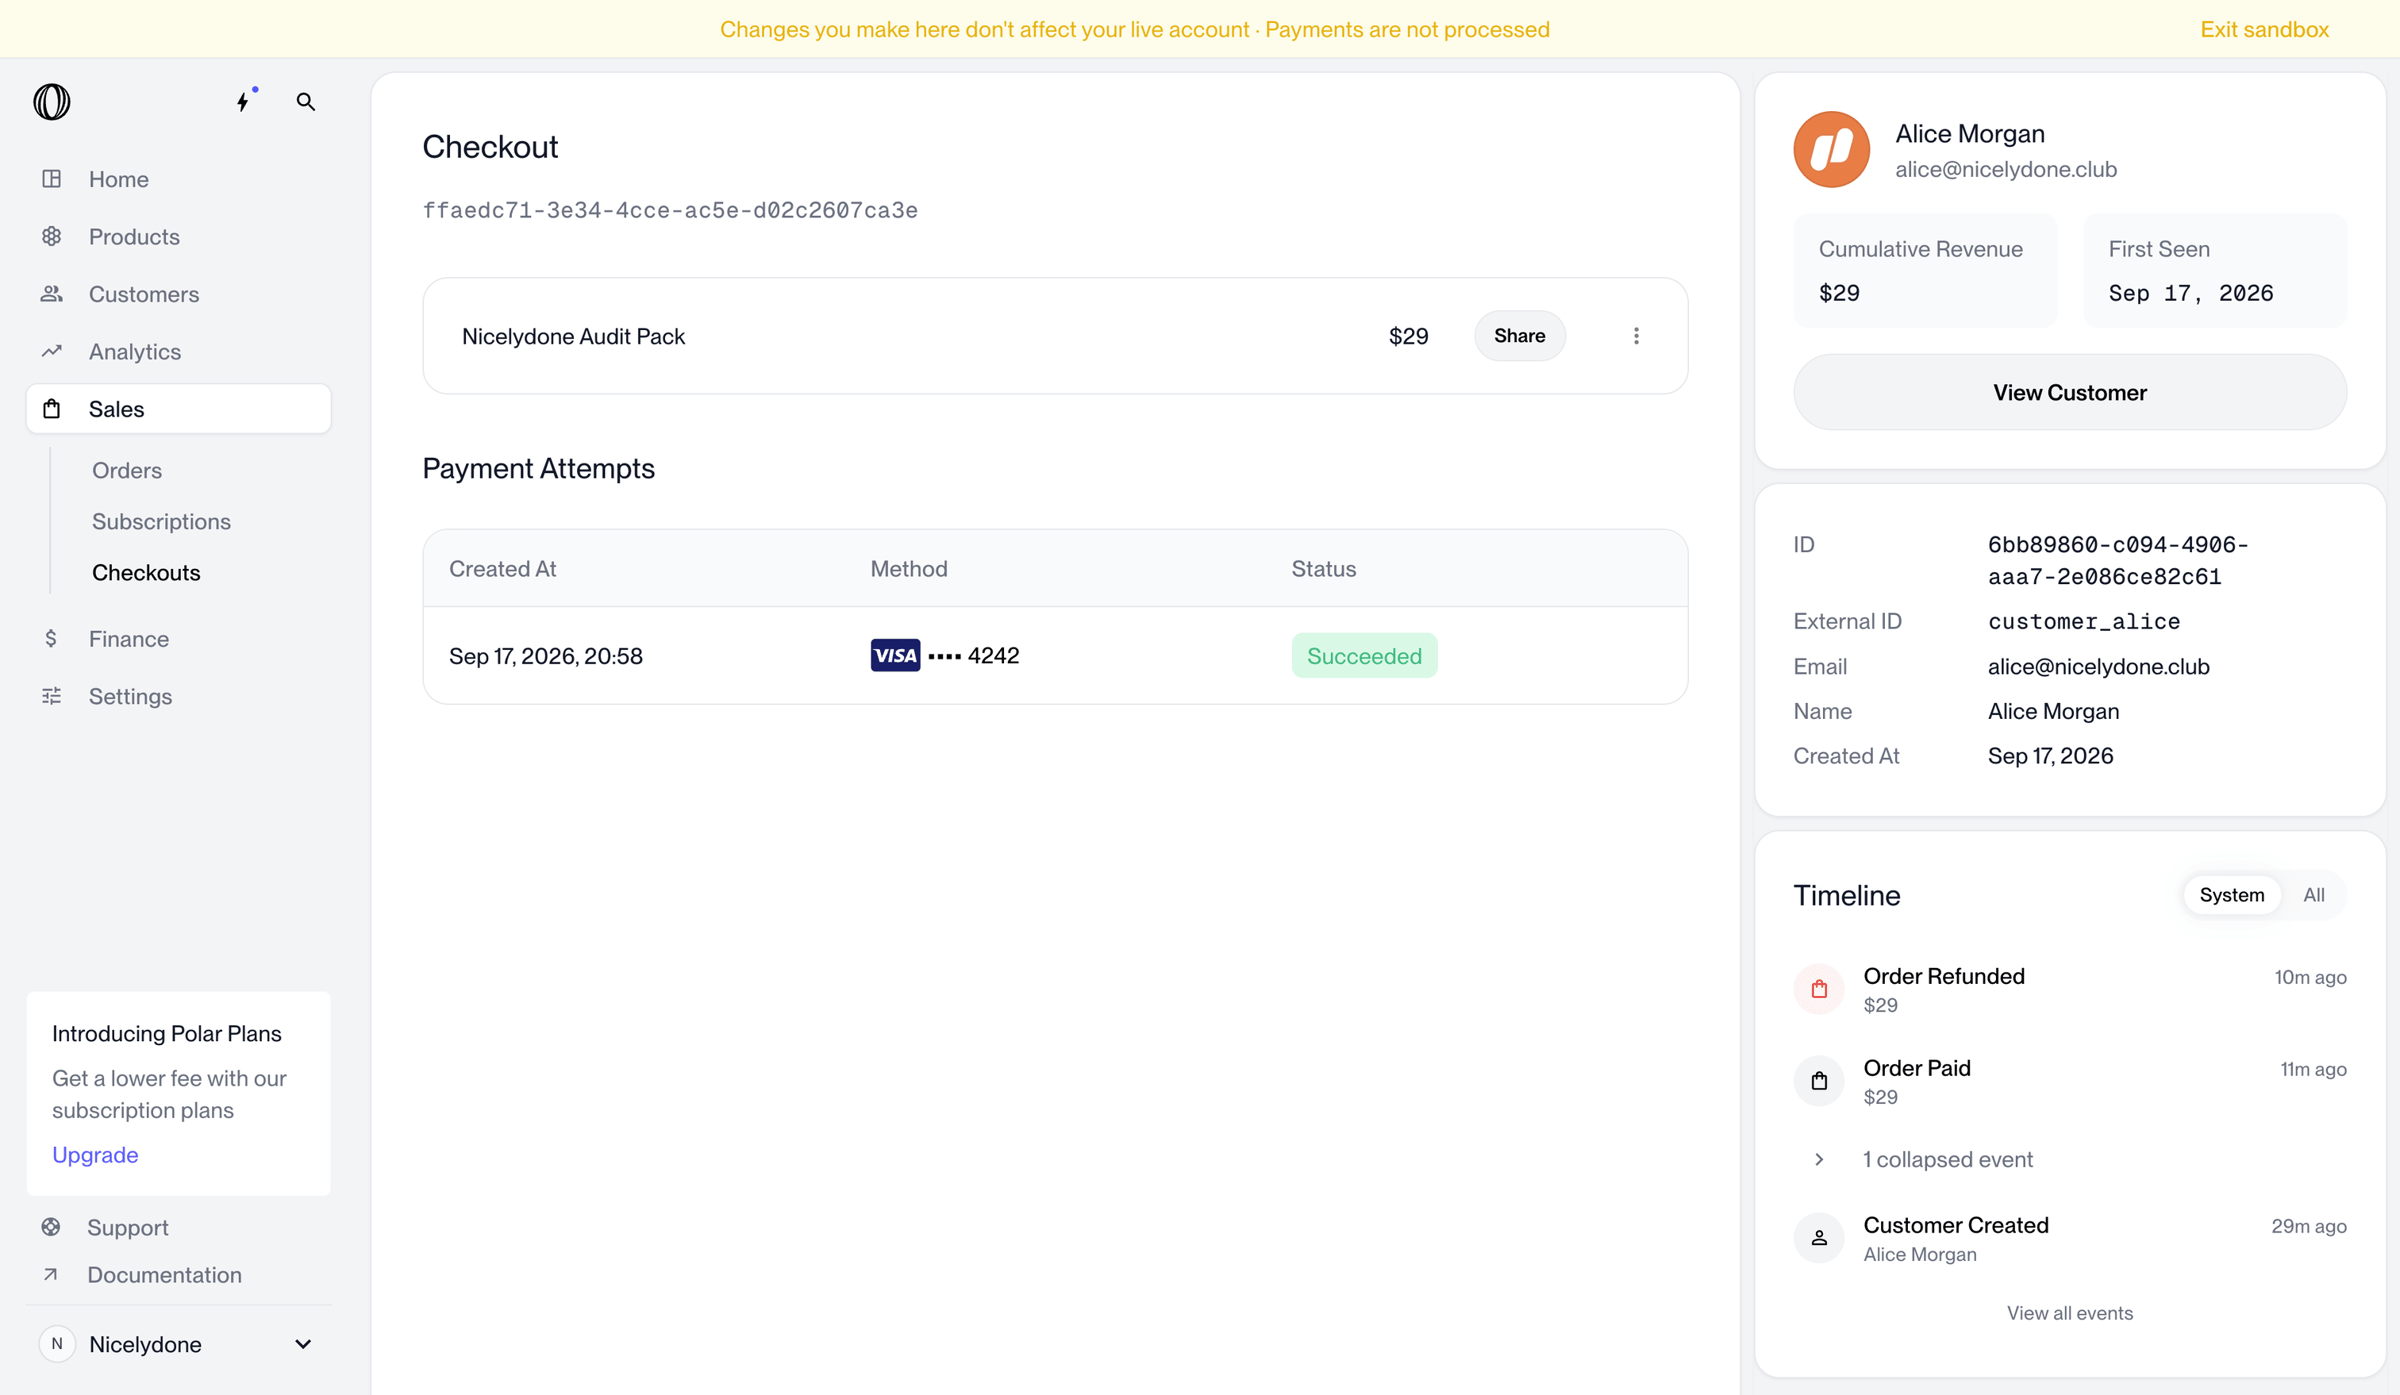Viewport: 2400px width, 1395px height.
Task: Click View all events link
Action: point(2069,1313)
